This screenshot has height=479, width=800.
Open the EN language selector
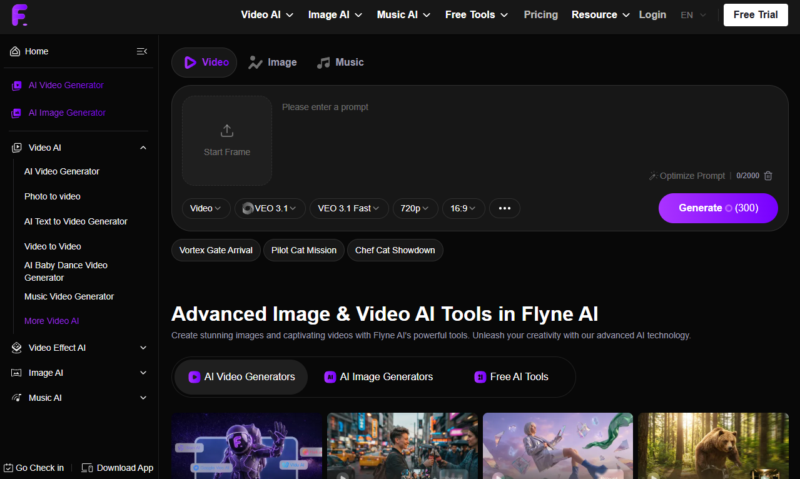[x=693, y=15]
